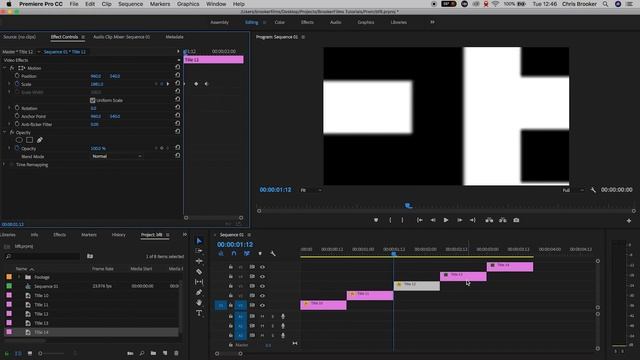Click the Lift button in Program monitor
Viewport: 640px width, 360px height.
(489, 220)
